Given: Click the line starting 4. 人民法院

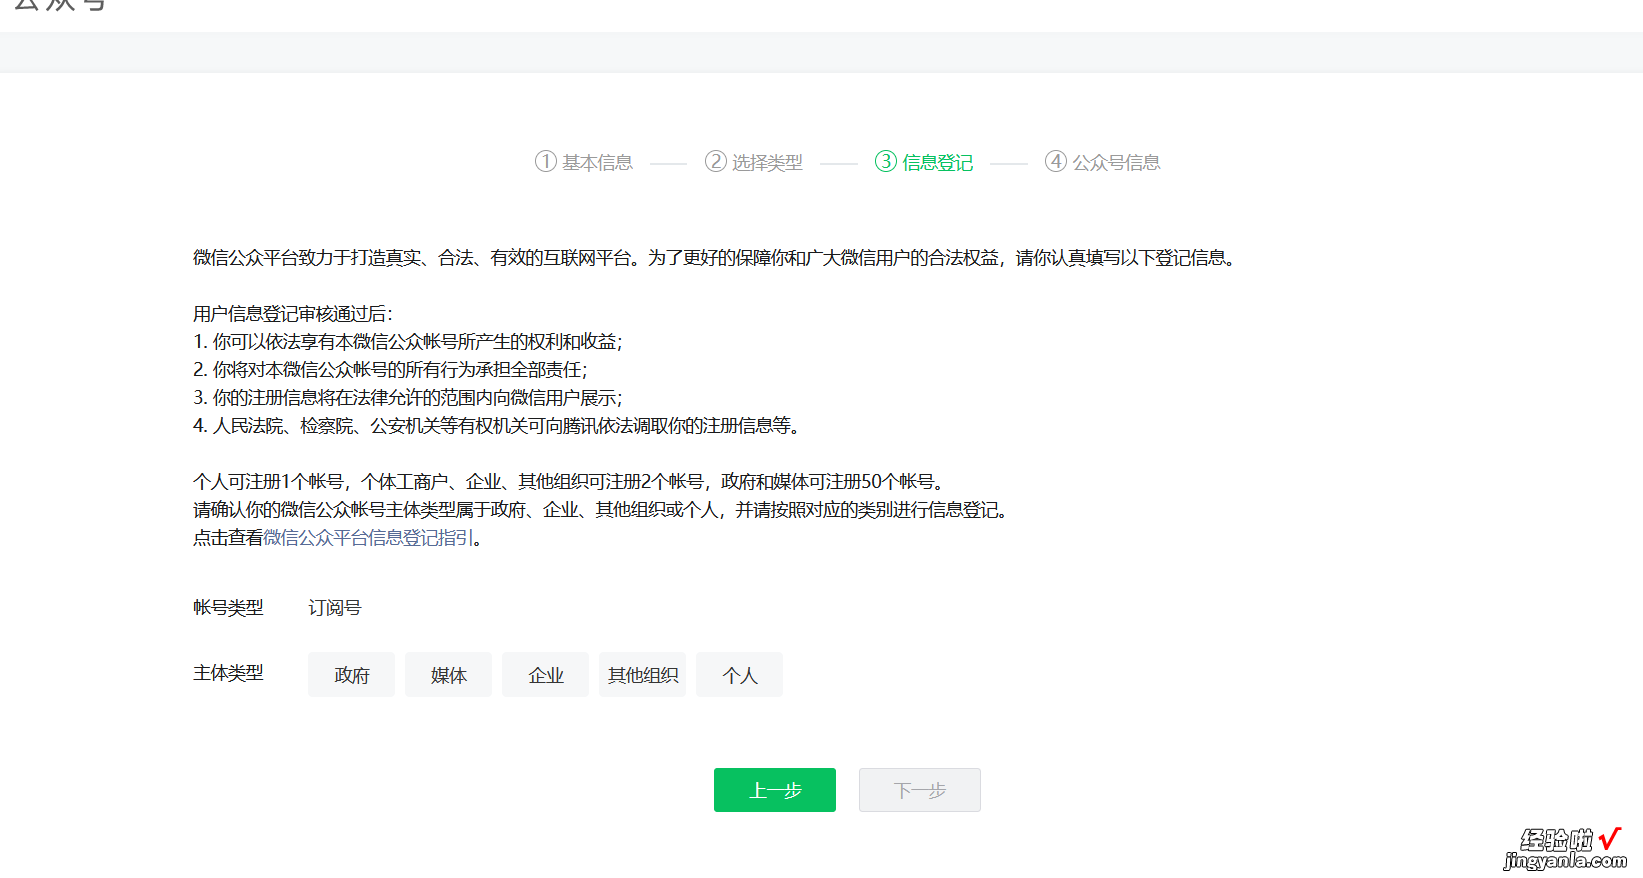Looking at the screenshot, I should [497, 426].
